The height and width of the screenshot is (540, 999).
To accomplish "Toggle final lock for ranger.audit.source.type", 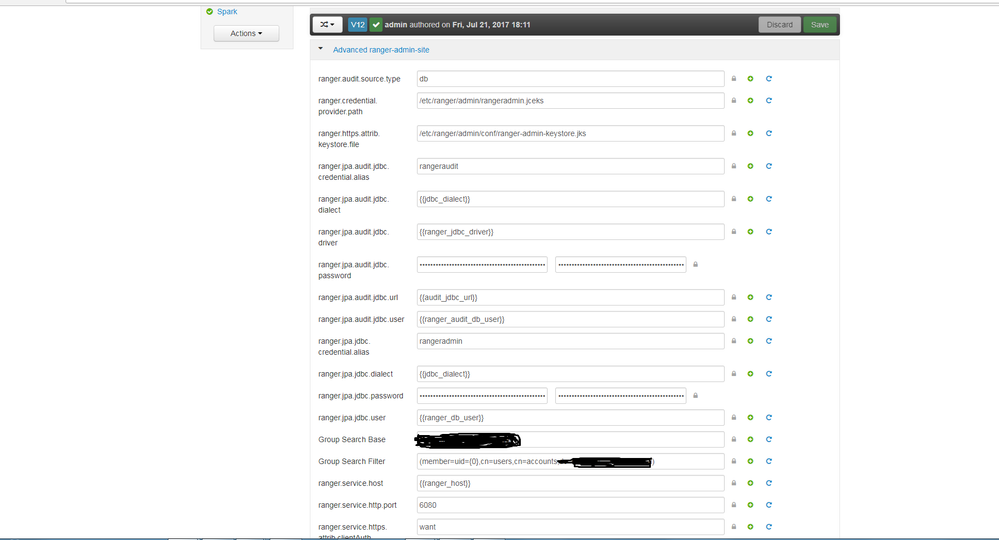I will (x=734, y=79).
